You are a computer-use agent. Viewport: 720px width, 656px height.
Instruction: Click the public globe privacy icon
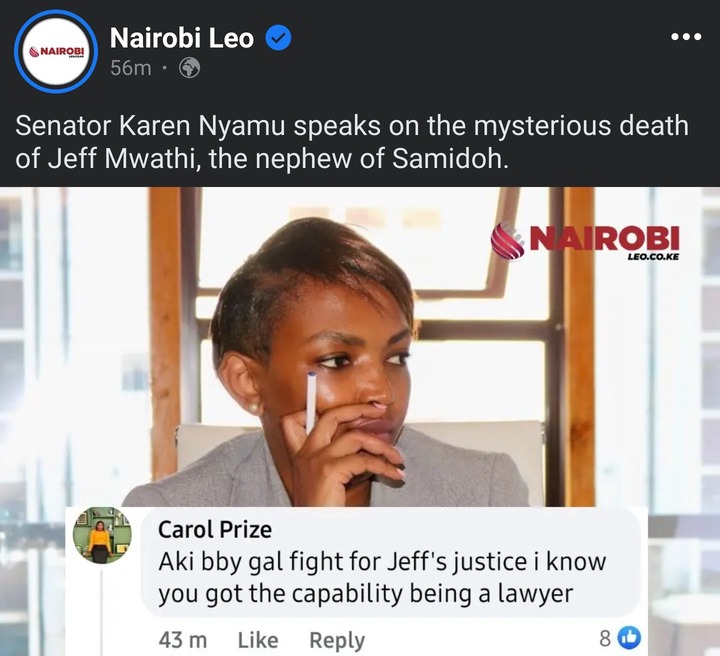coord(189,68)
